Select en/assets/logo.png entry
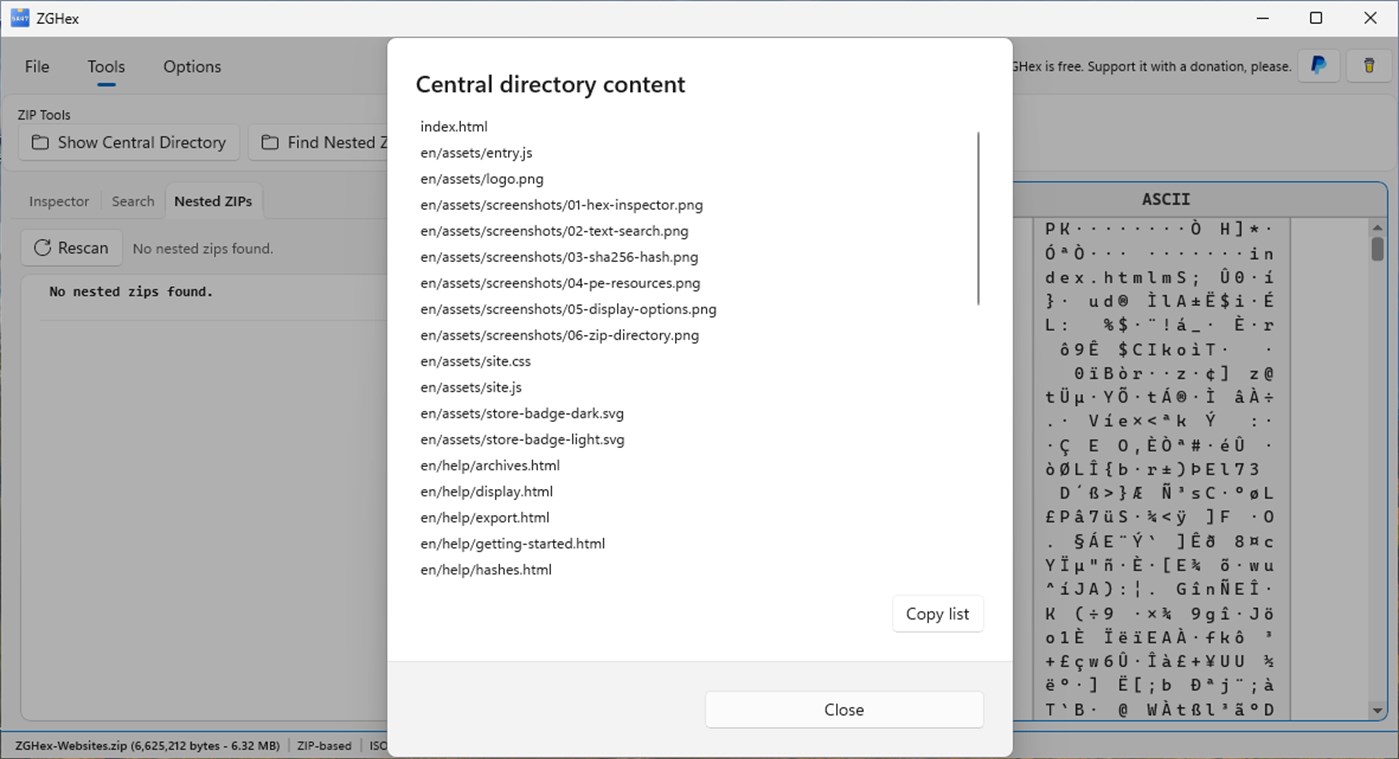Viewport: 1399px width, 759px height. [482, 179]
